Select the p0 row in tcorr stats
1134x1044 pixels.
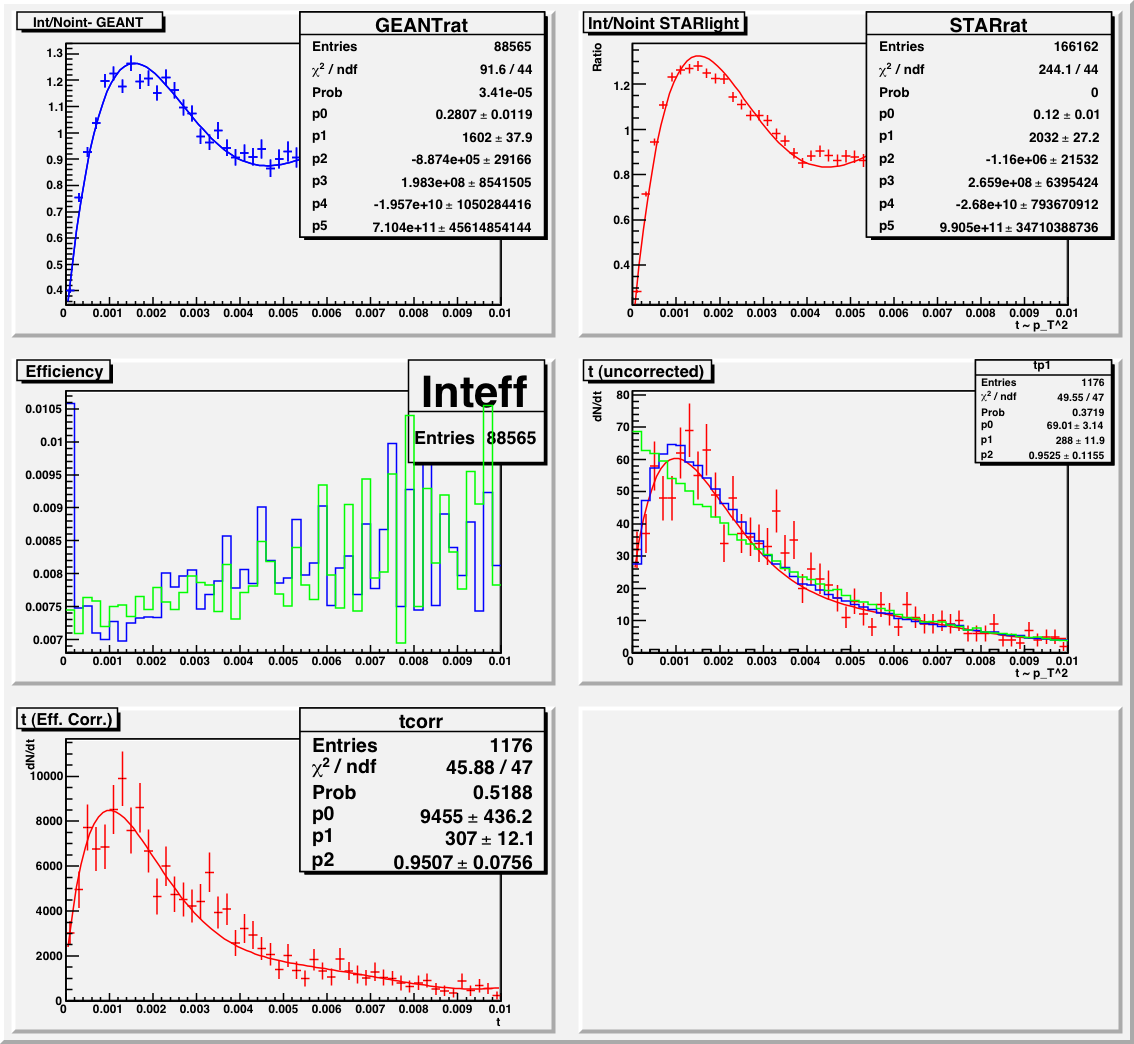(x=422, y=816)
